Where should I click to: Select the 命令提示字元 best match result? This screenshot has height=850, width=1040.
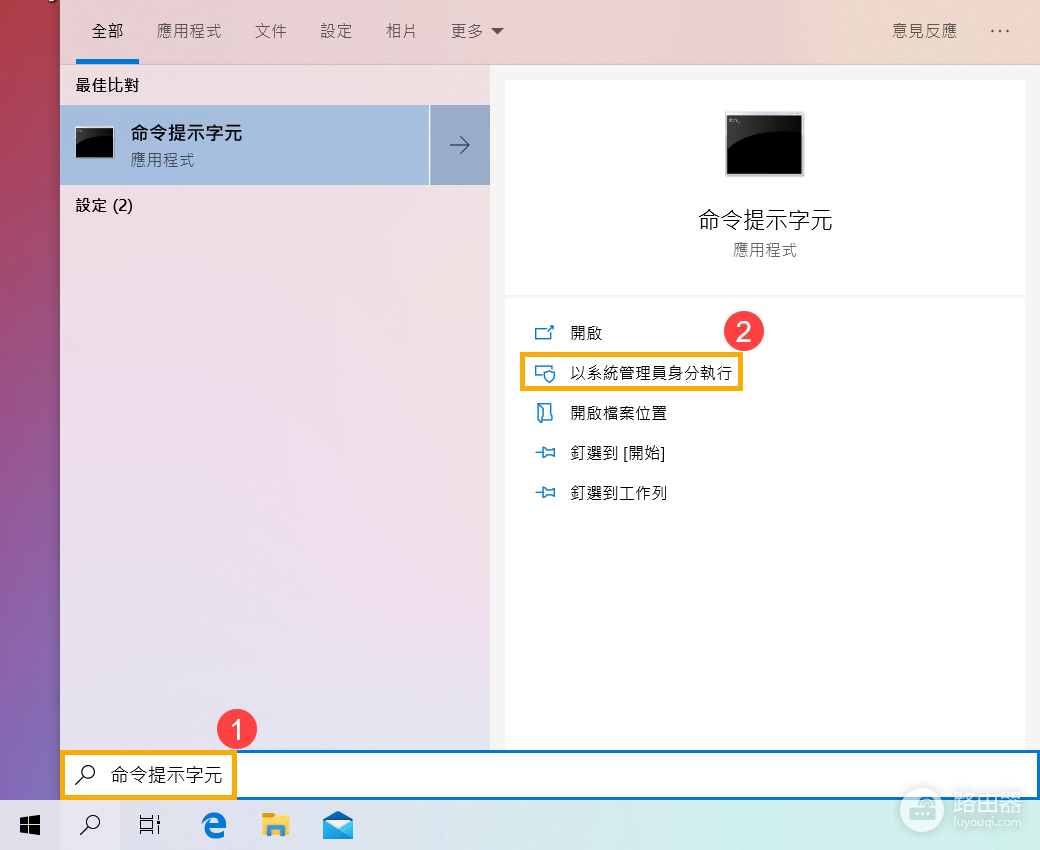245,145
